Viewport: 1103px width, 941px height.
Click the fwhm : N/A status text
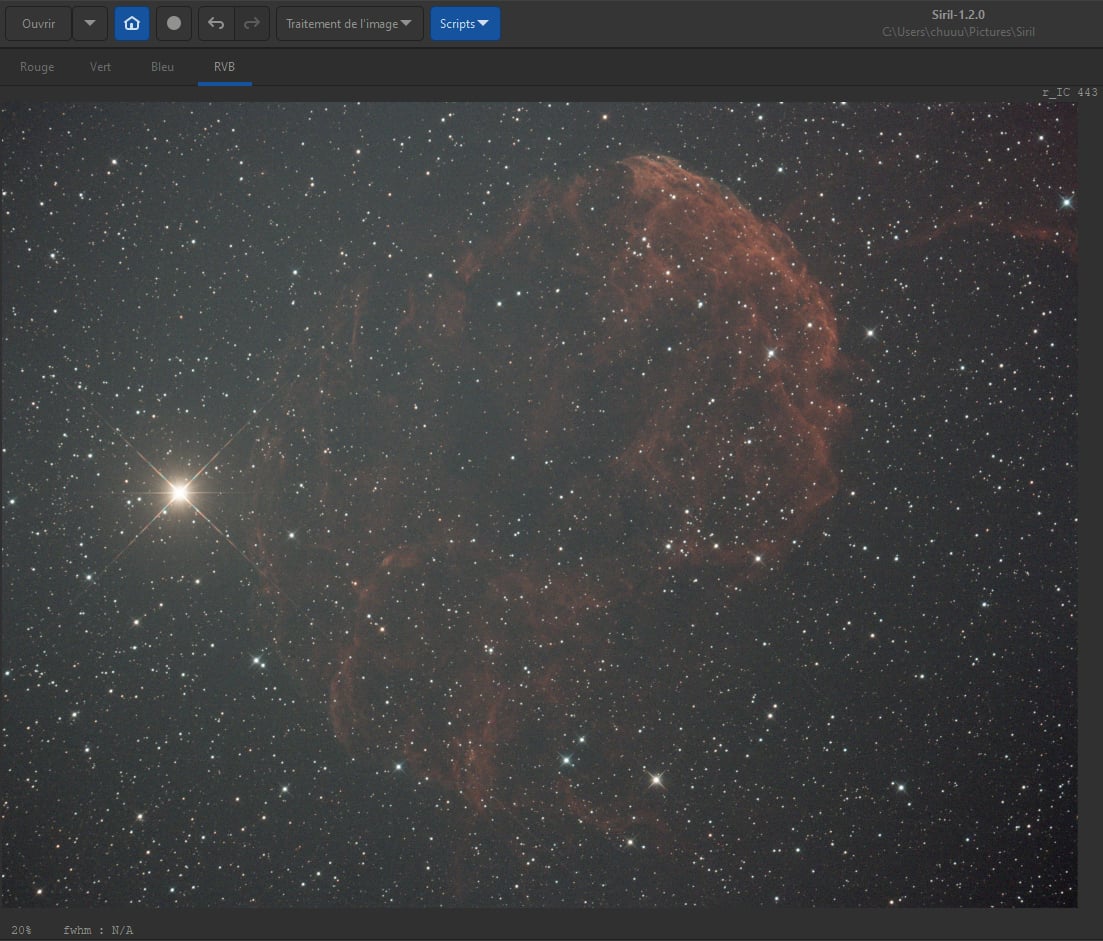click(x=98, y=930)
